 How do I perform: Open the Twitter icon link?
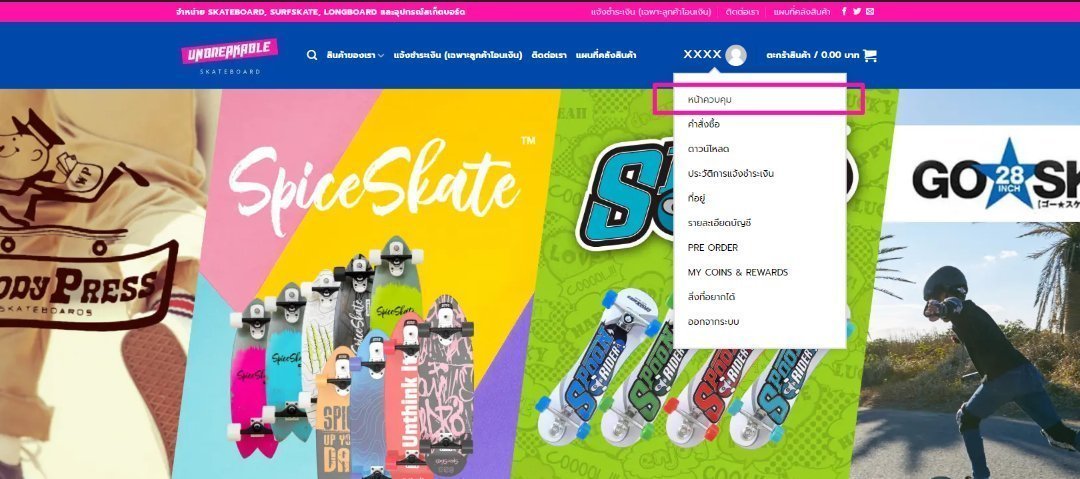click(857, 12)
